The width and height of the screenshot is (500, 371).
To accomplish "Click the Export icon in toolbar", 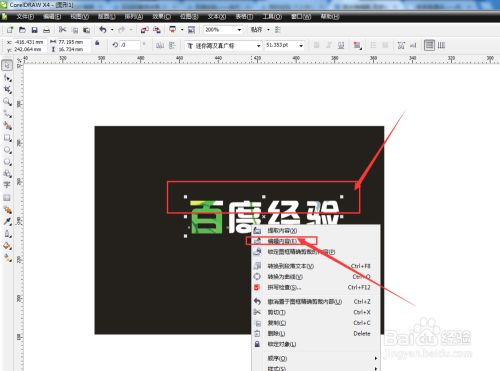I will coord(157,30).
